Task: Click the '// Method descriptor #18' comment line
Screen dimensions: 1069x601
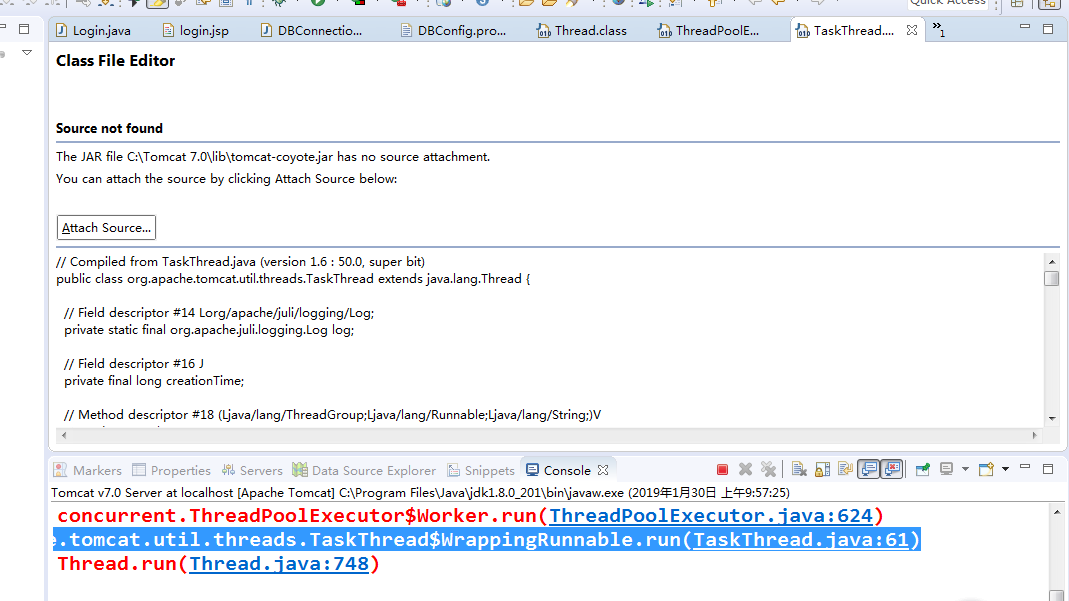Action: 333,414
